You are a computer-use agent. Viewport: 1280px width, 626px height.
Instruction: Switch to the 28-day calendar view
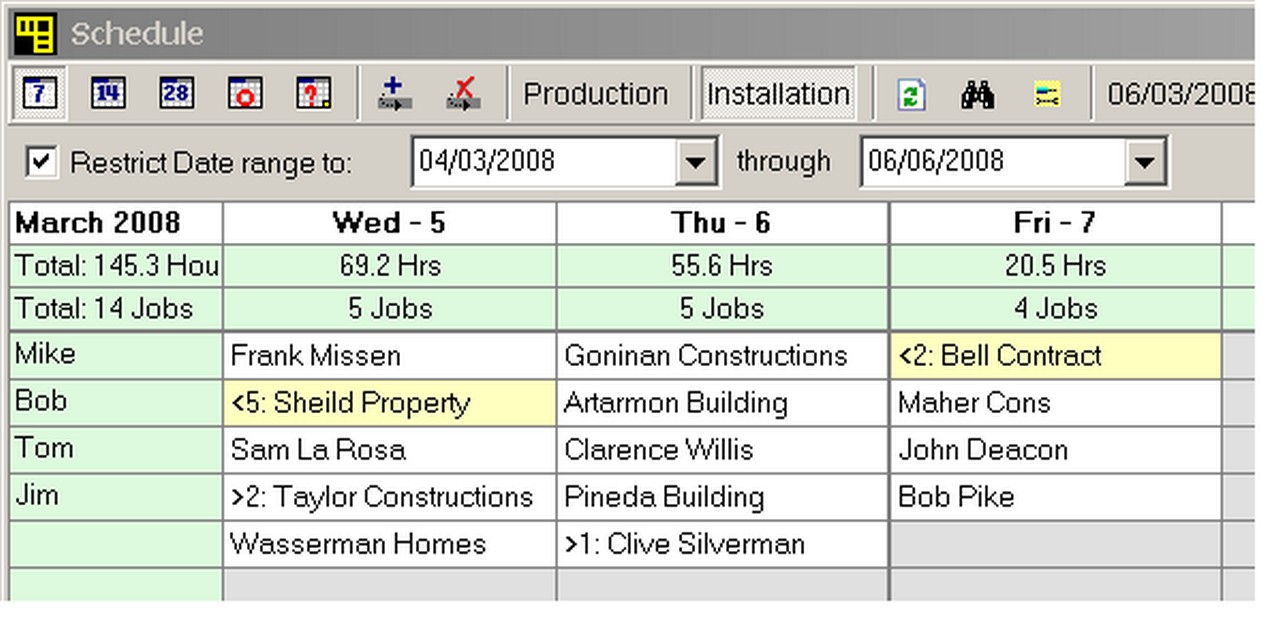(176, 94)
